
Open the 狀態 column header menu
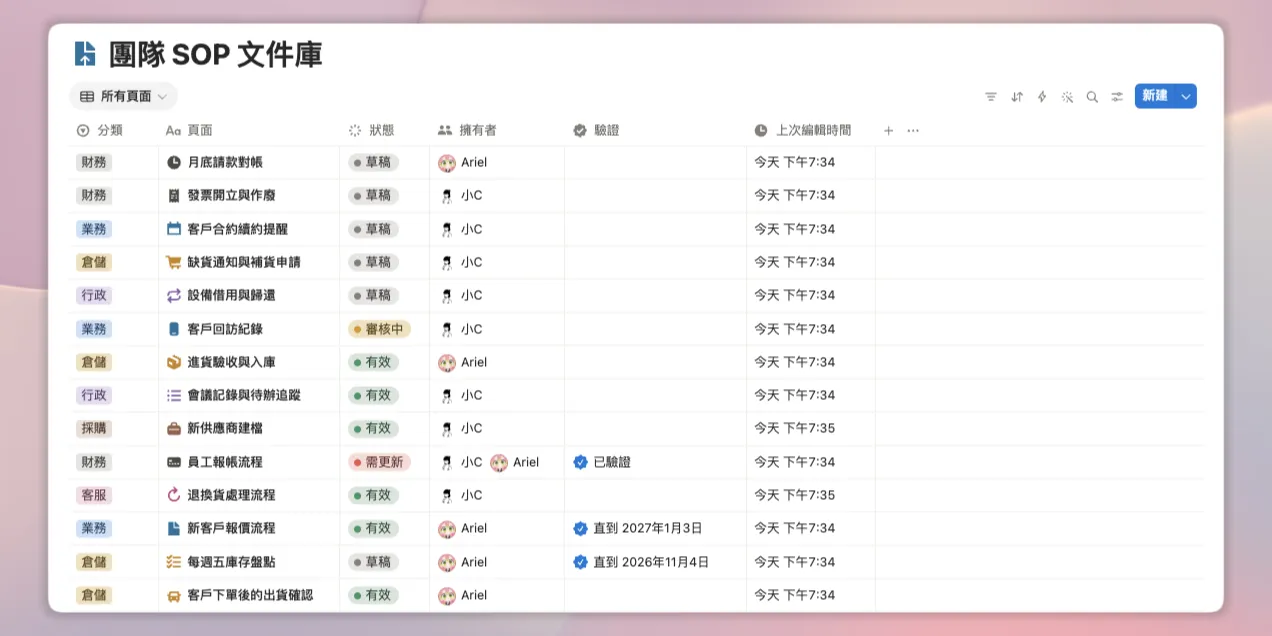(371, 130)
